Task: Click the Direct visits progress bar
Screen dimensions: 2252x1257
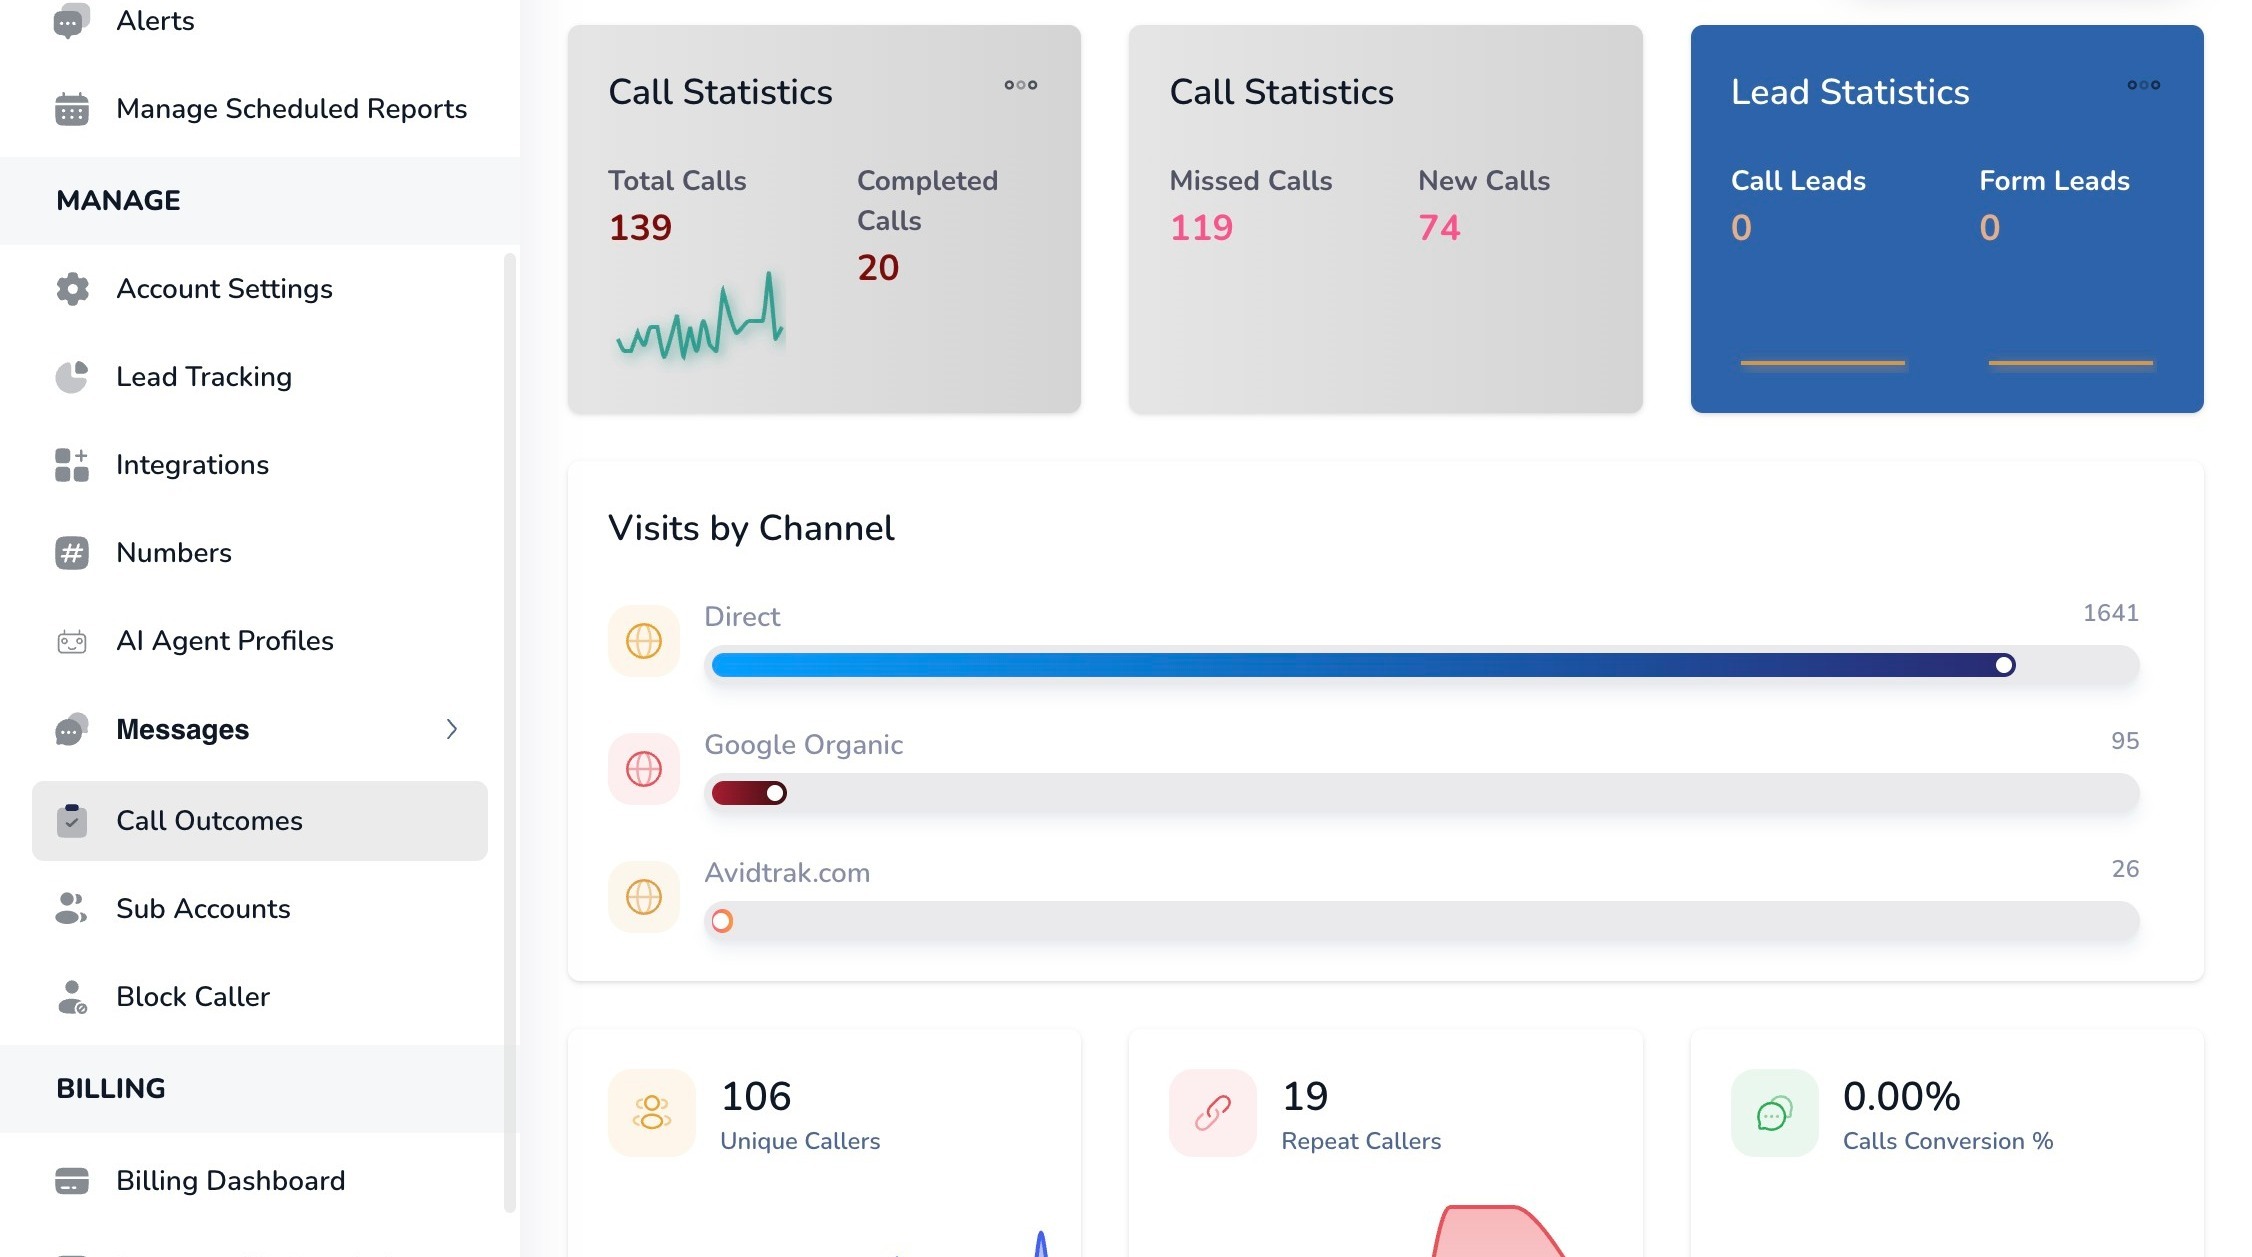Action: tap(1422, 665)
